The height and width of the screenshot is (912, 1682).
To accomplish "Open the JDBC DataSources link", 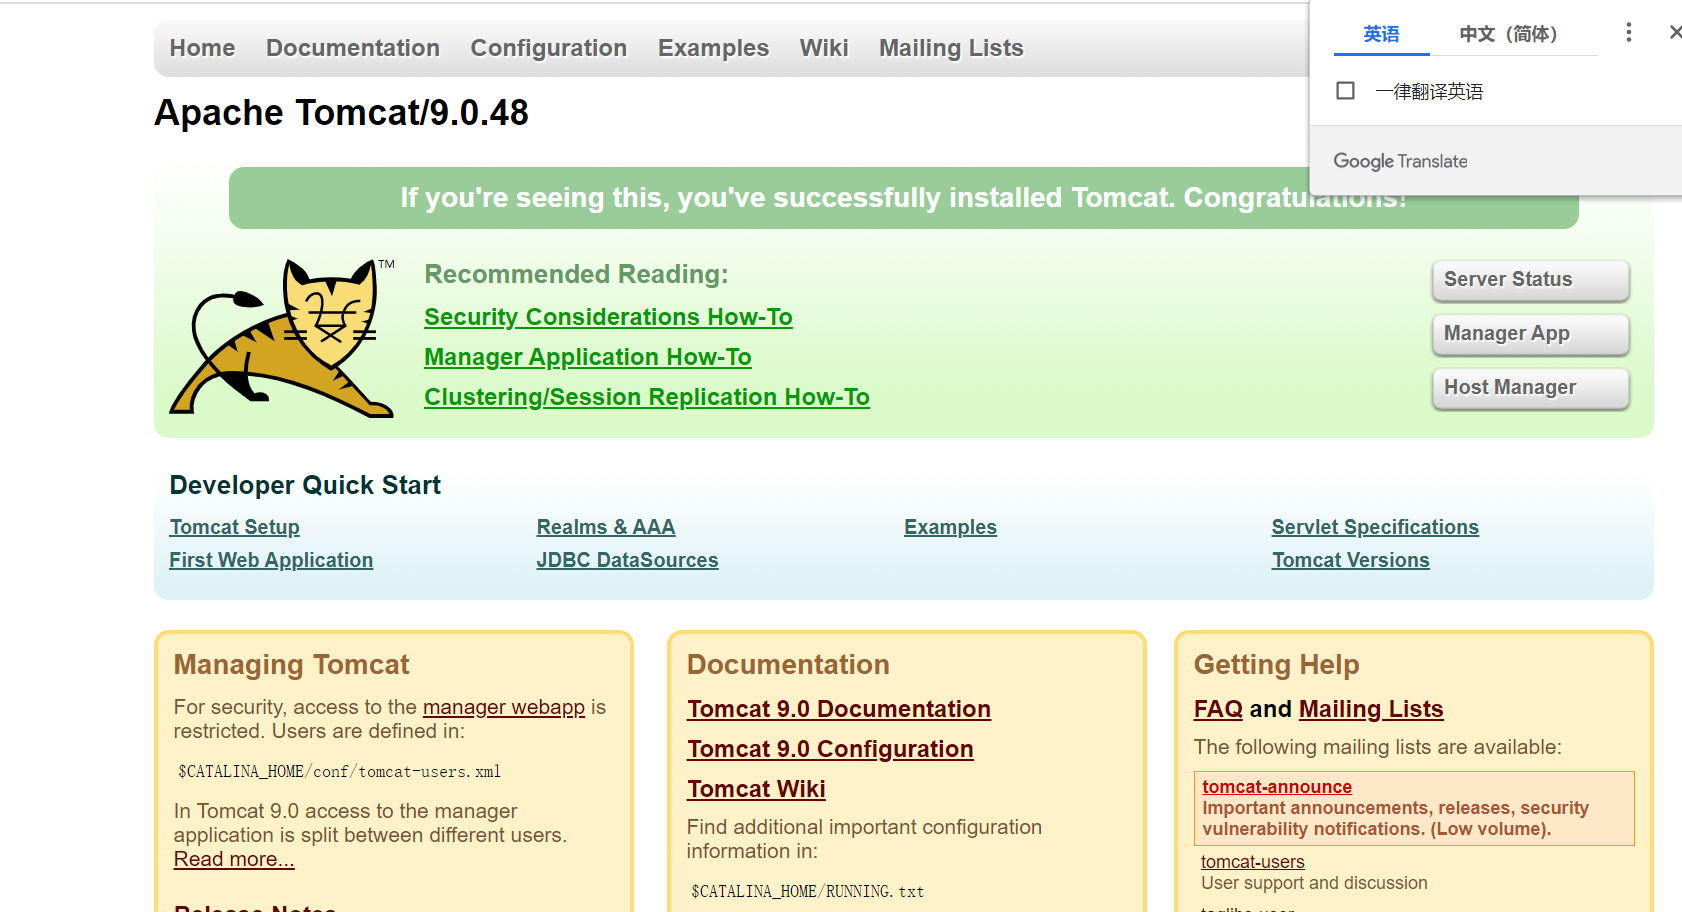I will click(627, 560).
